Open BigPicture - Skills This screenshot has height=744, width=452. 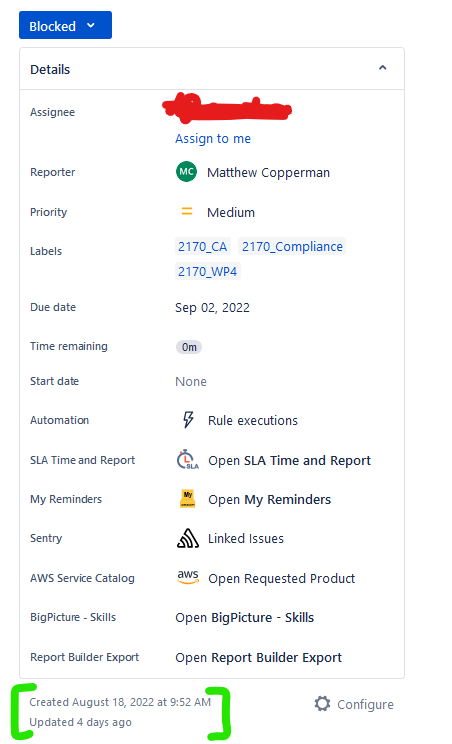pyautogui.click(x=245, y=617)
